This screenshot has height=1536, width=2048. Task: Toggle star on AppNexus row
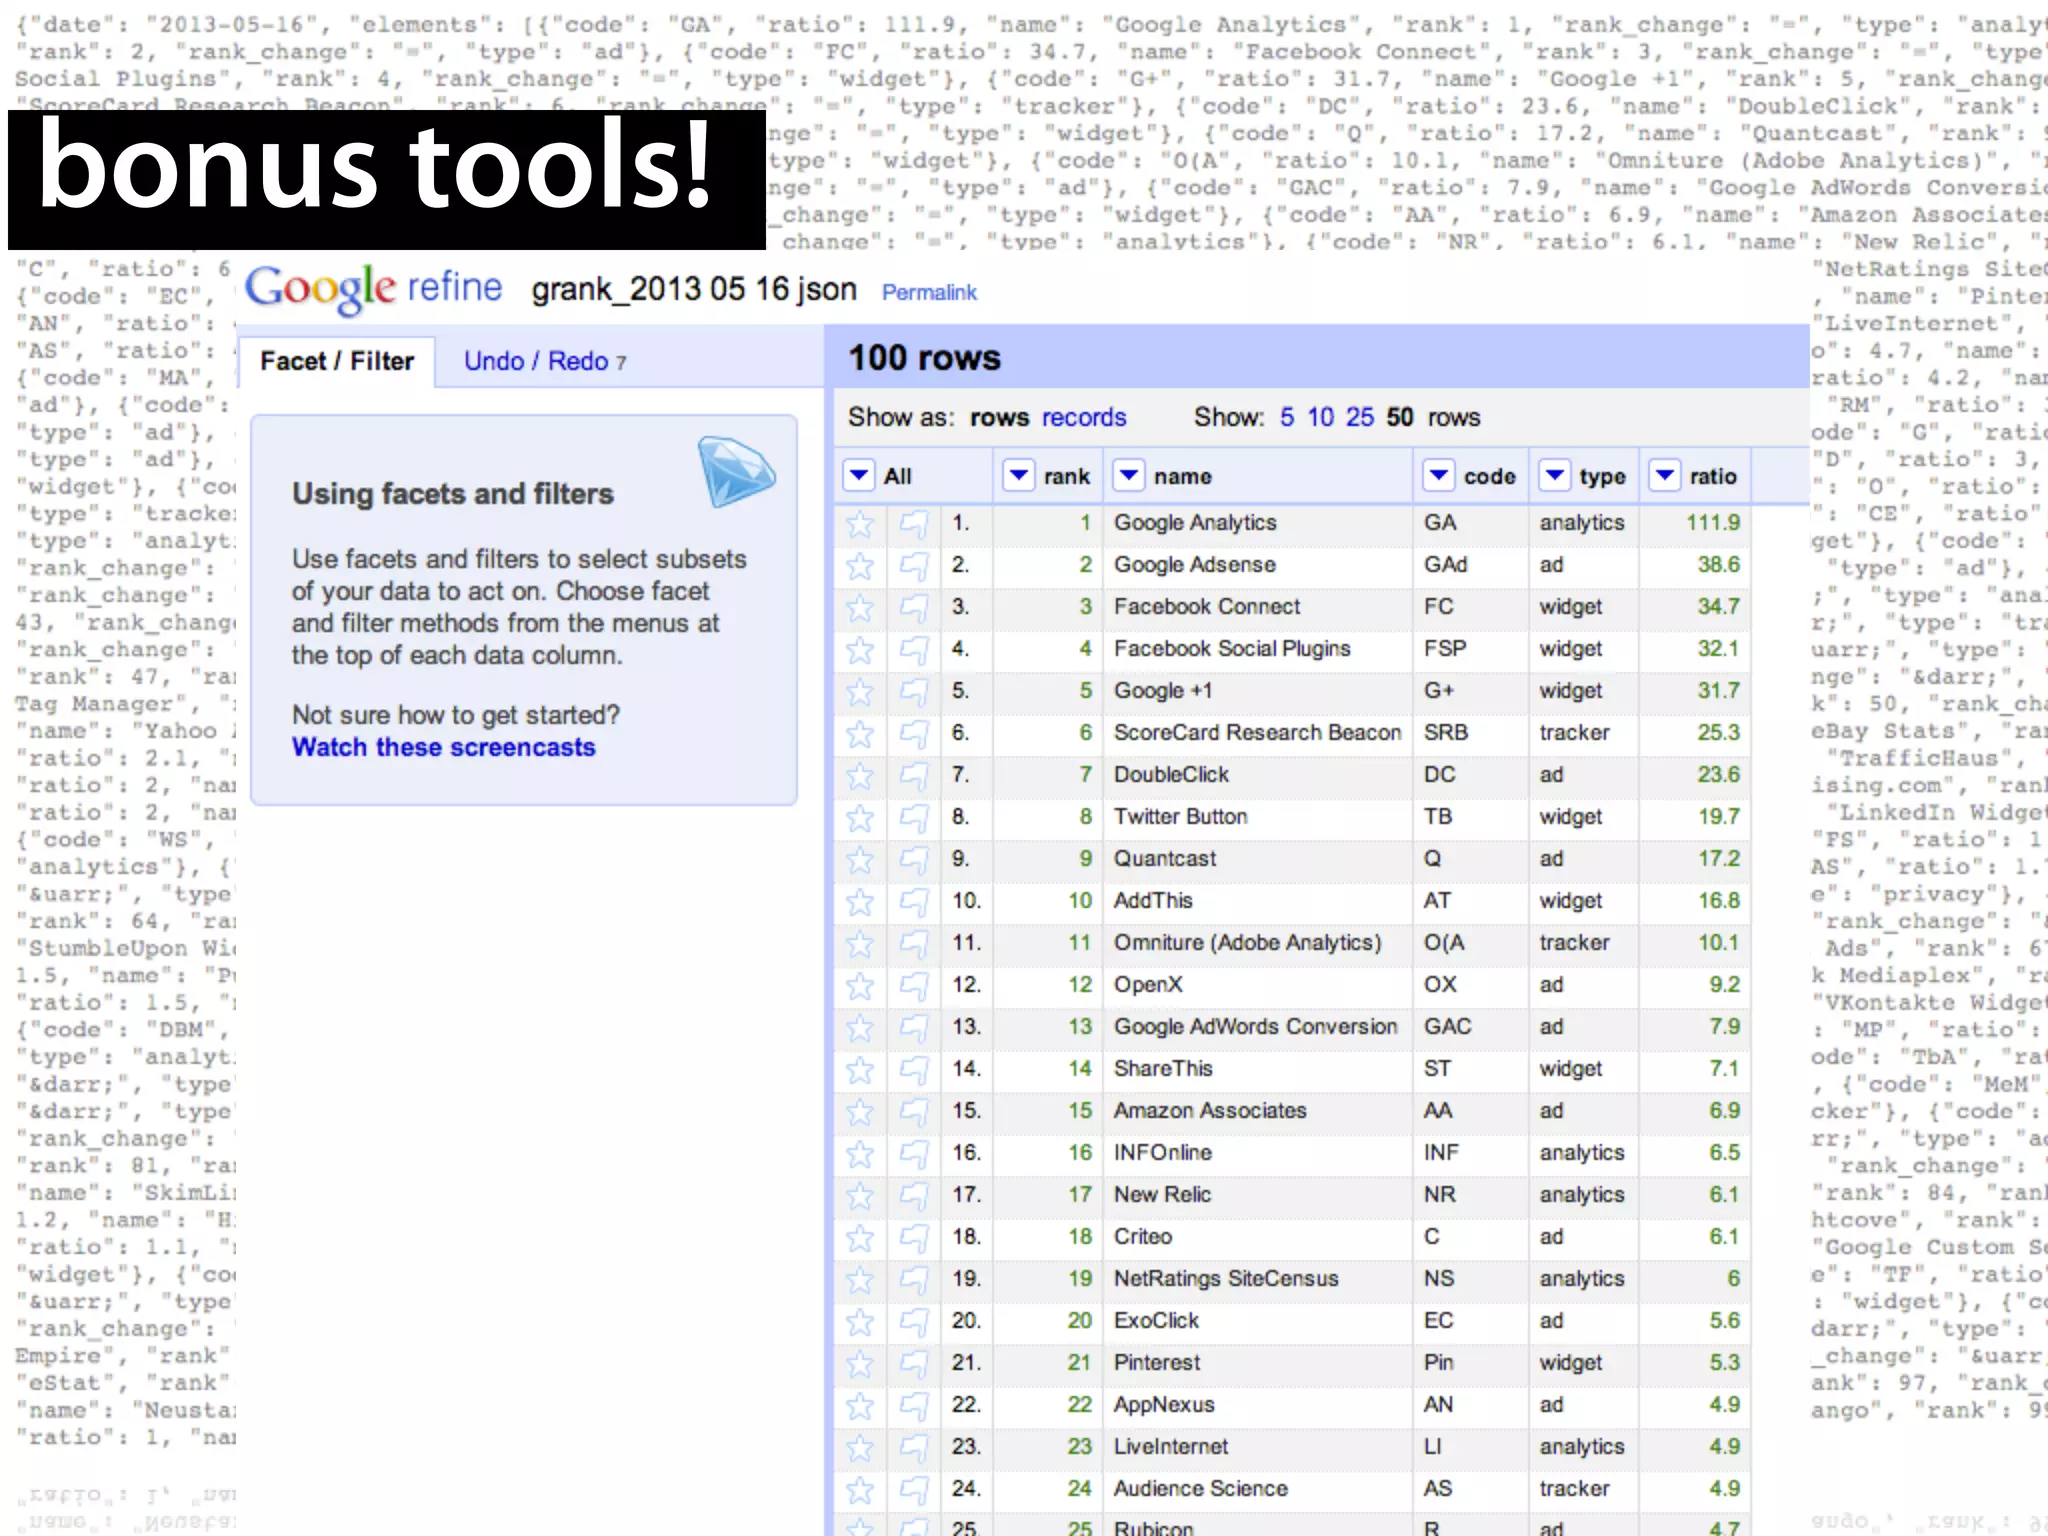coord(860,1406)
